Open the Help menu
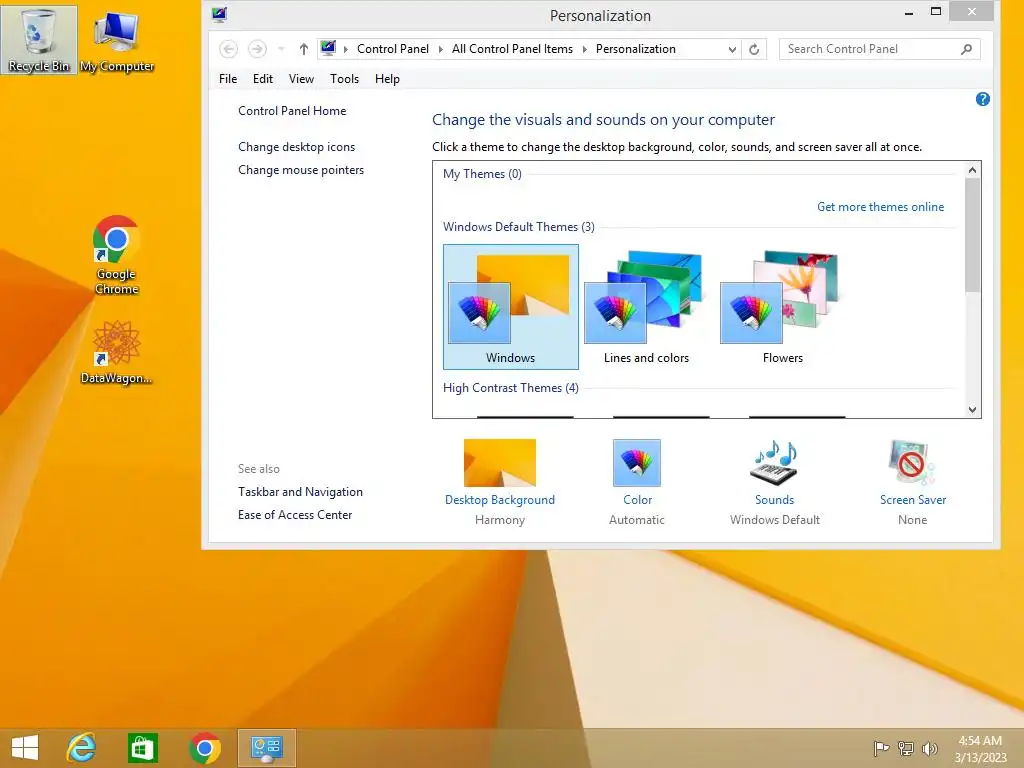 point(387,79)
